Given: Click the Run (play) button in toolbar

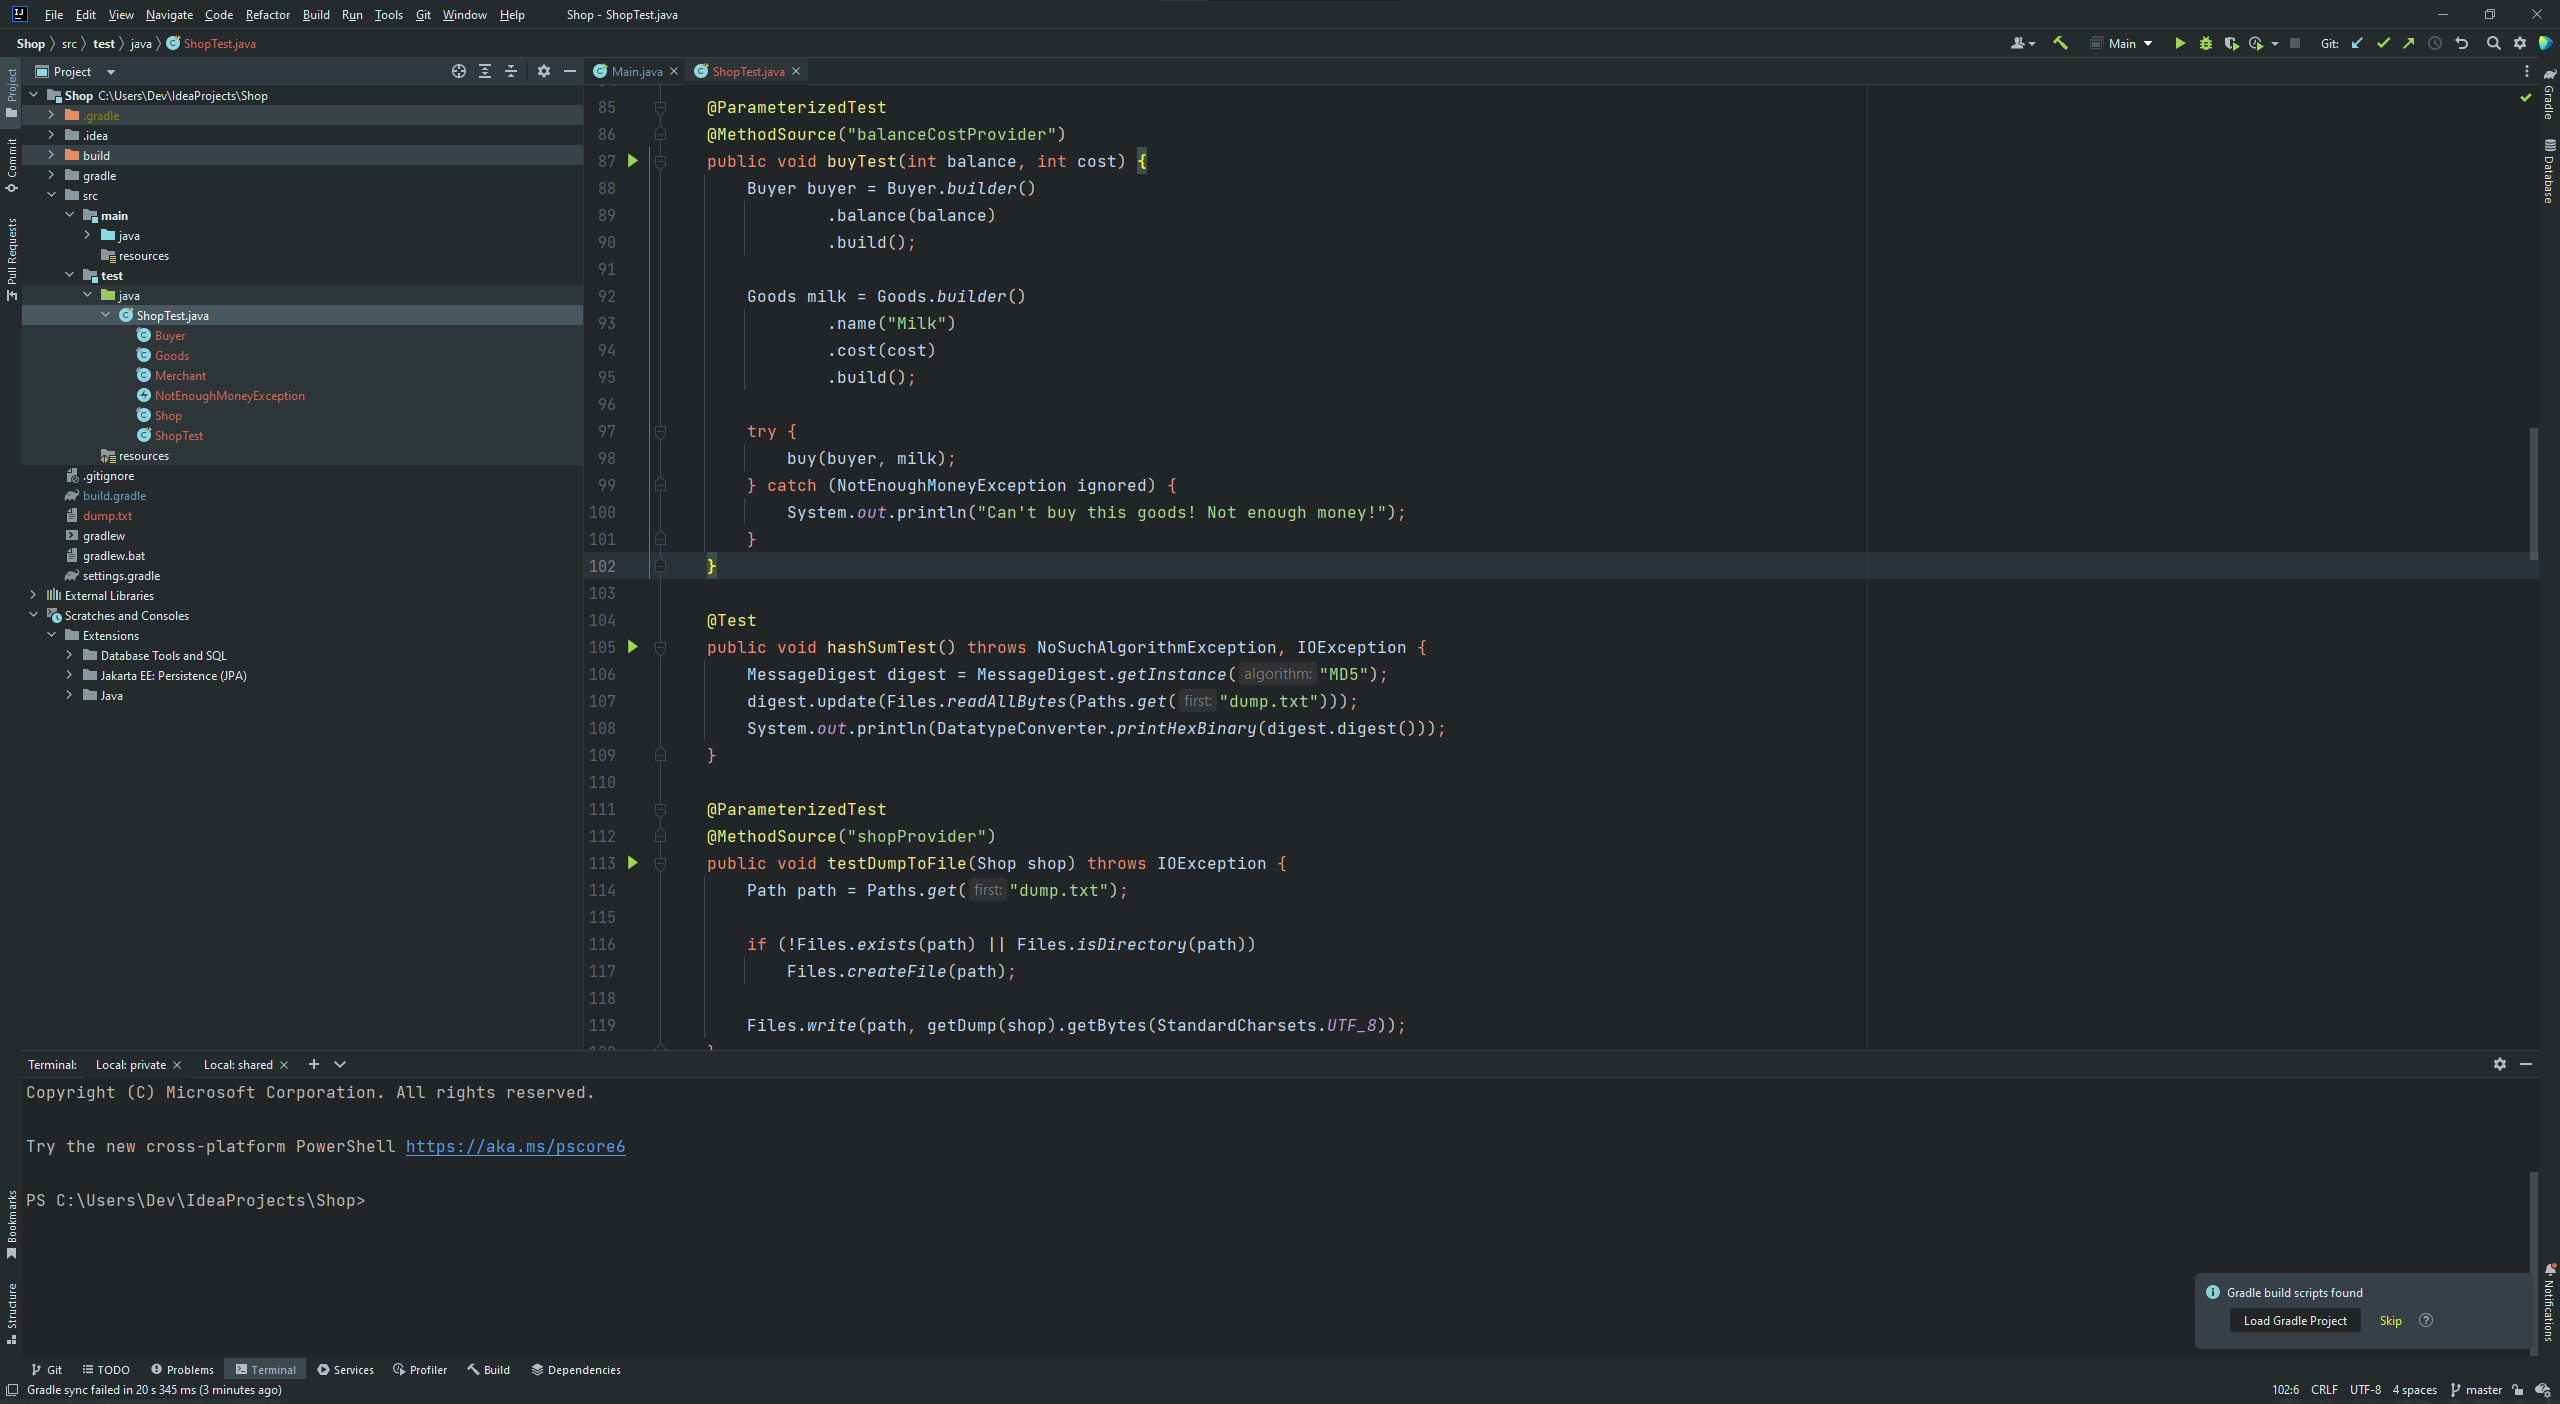Looking at the screenshot, I should (x=2180, y=43).
